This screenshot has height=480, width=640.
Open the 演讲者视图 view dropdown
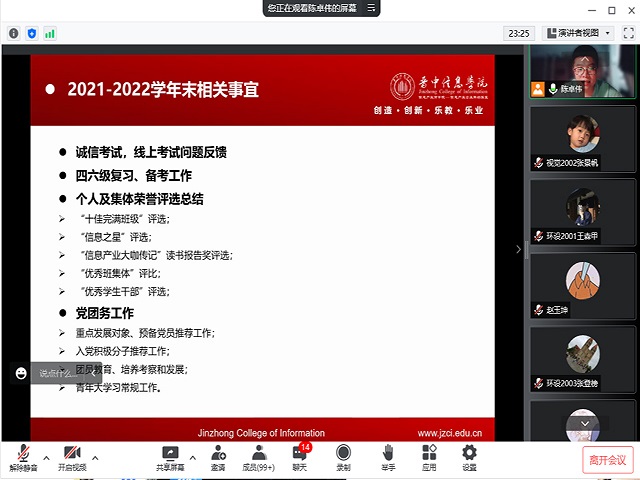coord(578,33)
